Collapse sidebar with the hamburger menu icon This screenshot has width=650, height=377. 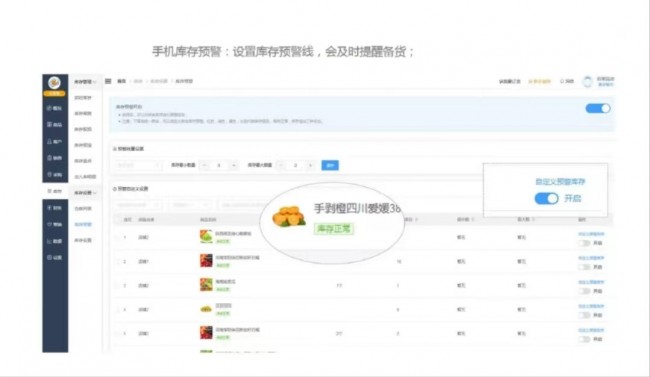tap(108, 81)
